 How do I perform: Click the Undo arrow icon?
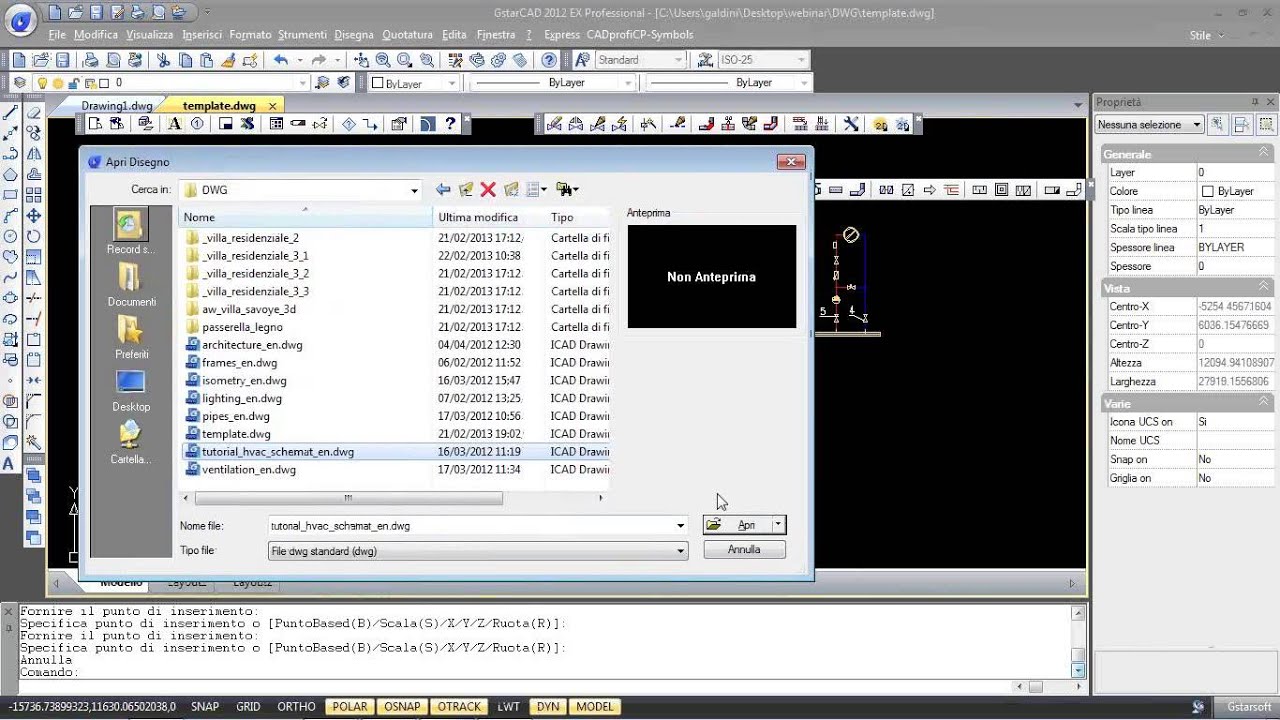point(281,60)
